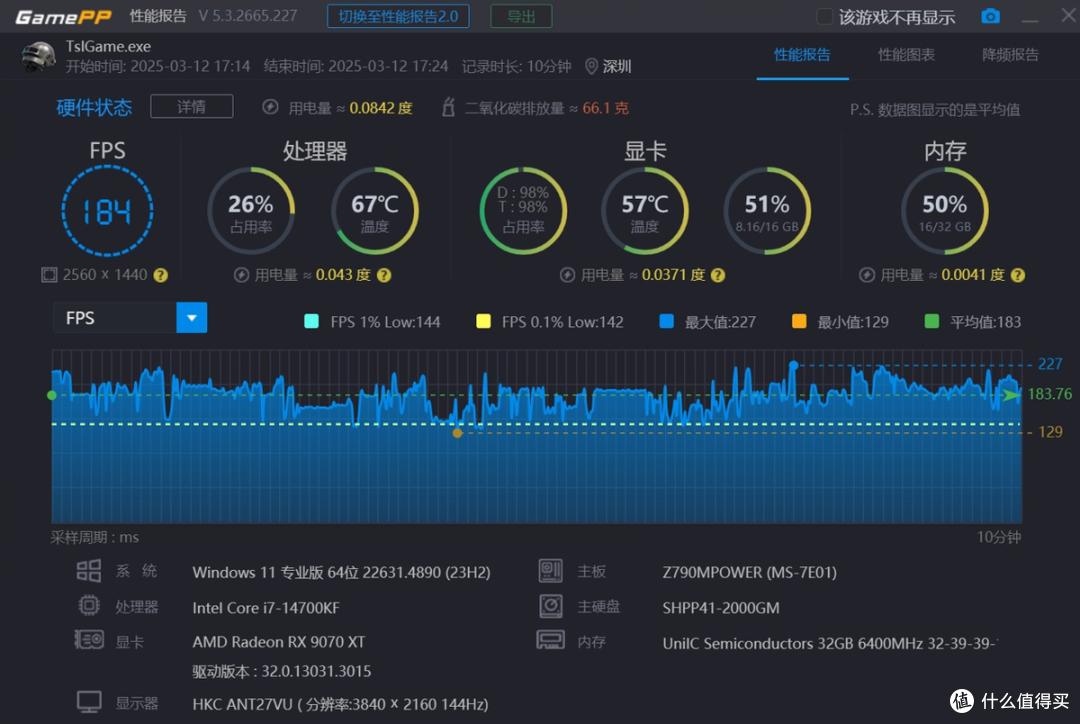Click the location pin icon beside 深圳
The height and width of the screenshot is (724, 1080).
coord(591,66)
